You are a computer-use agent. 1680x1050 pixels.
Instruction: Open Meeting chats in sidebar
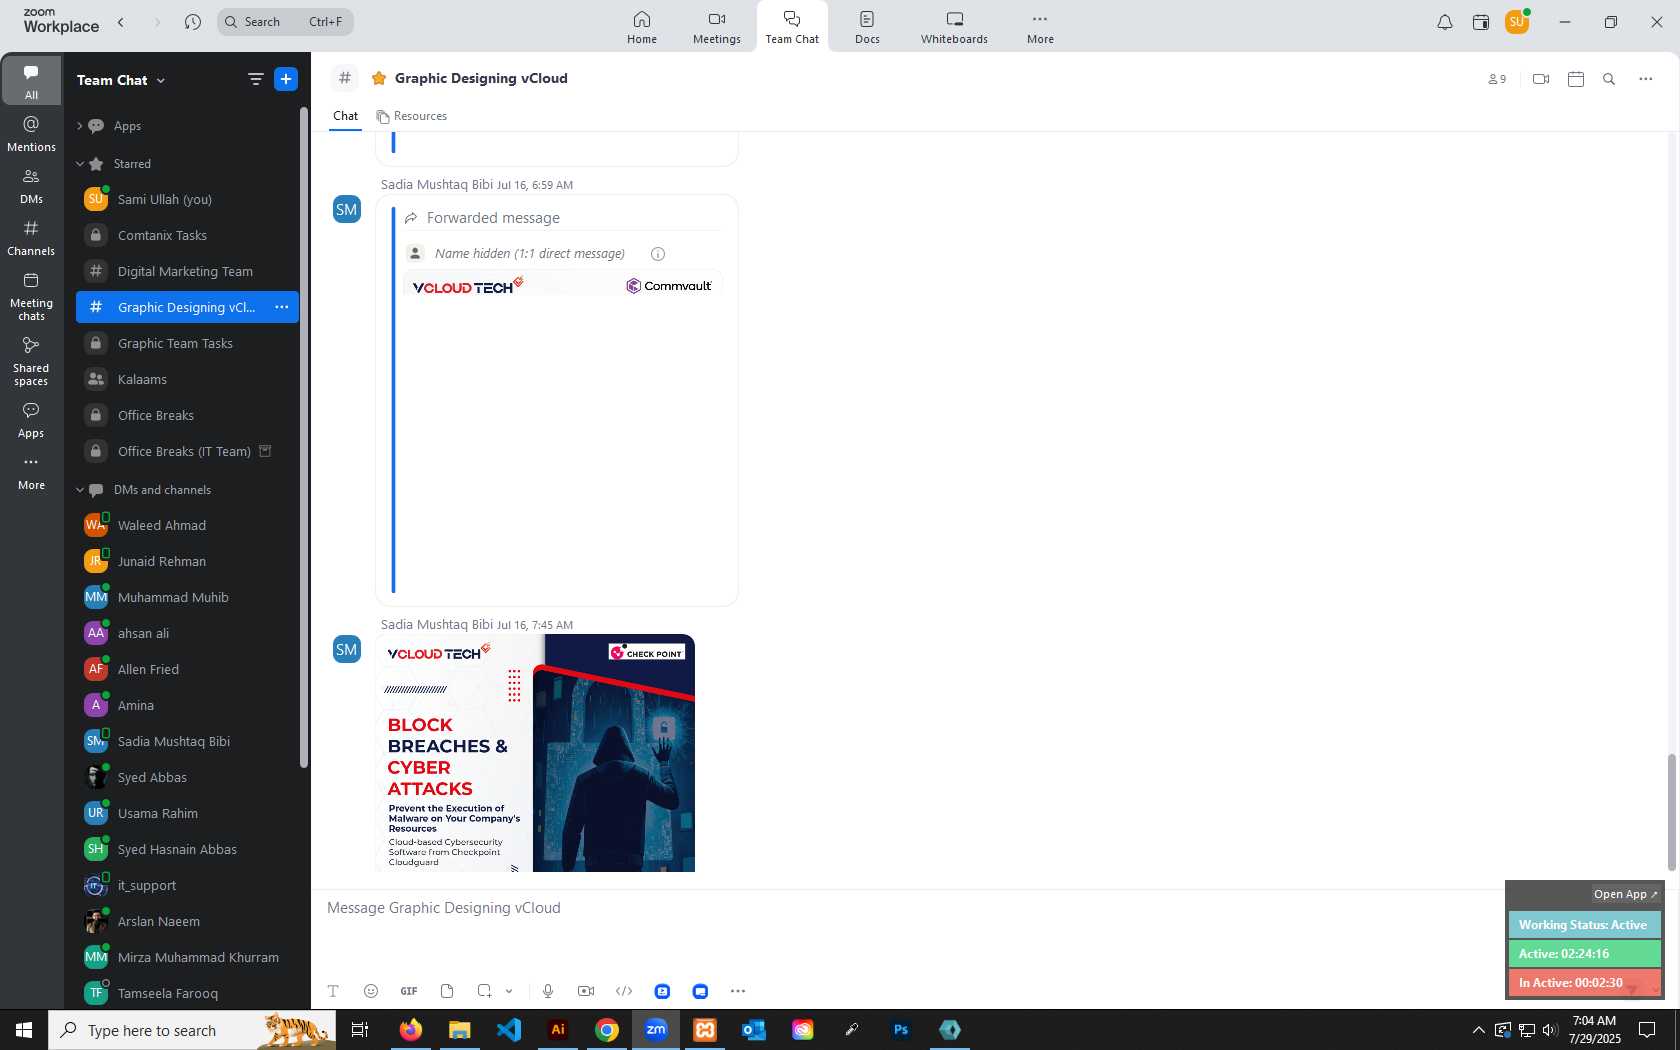pyautogui.click(x=31, y=297)
